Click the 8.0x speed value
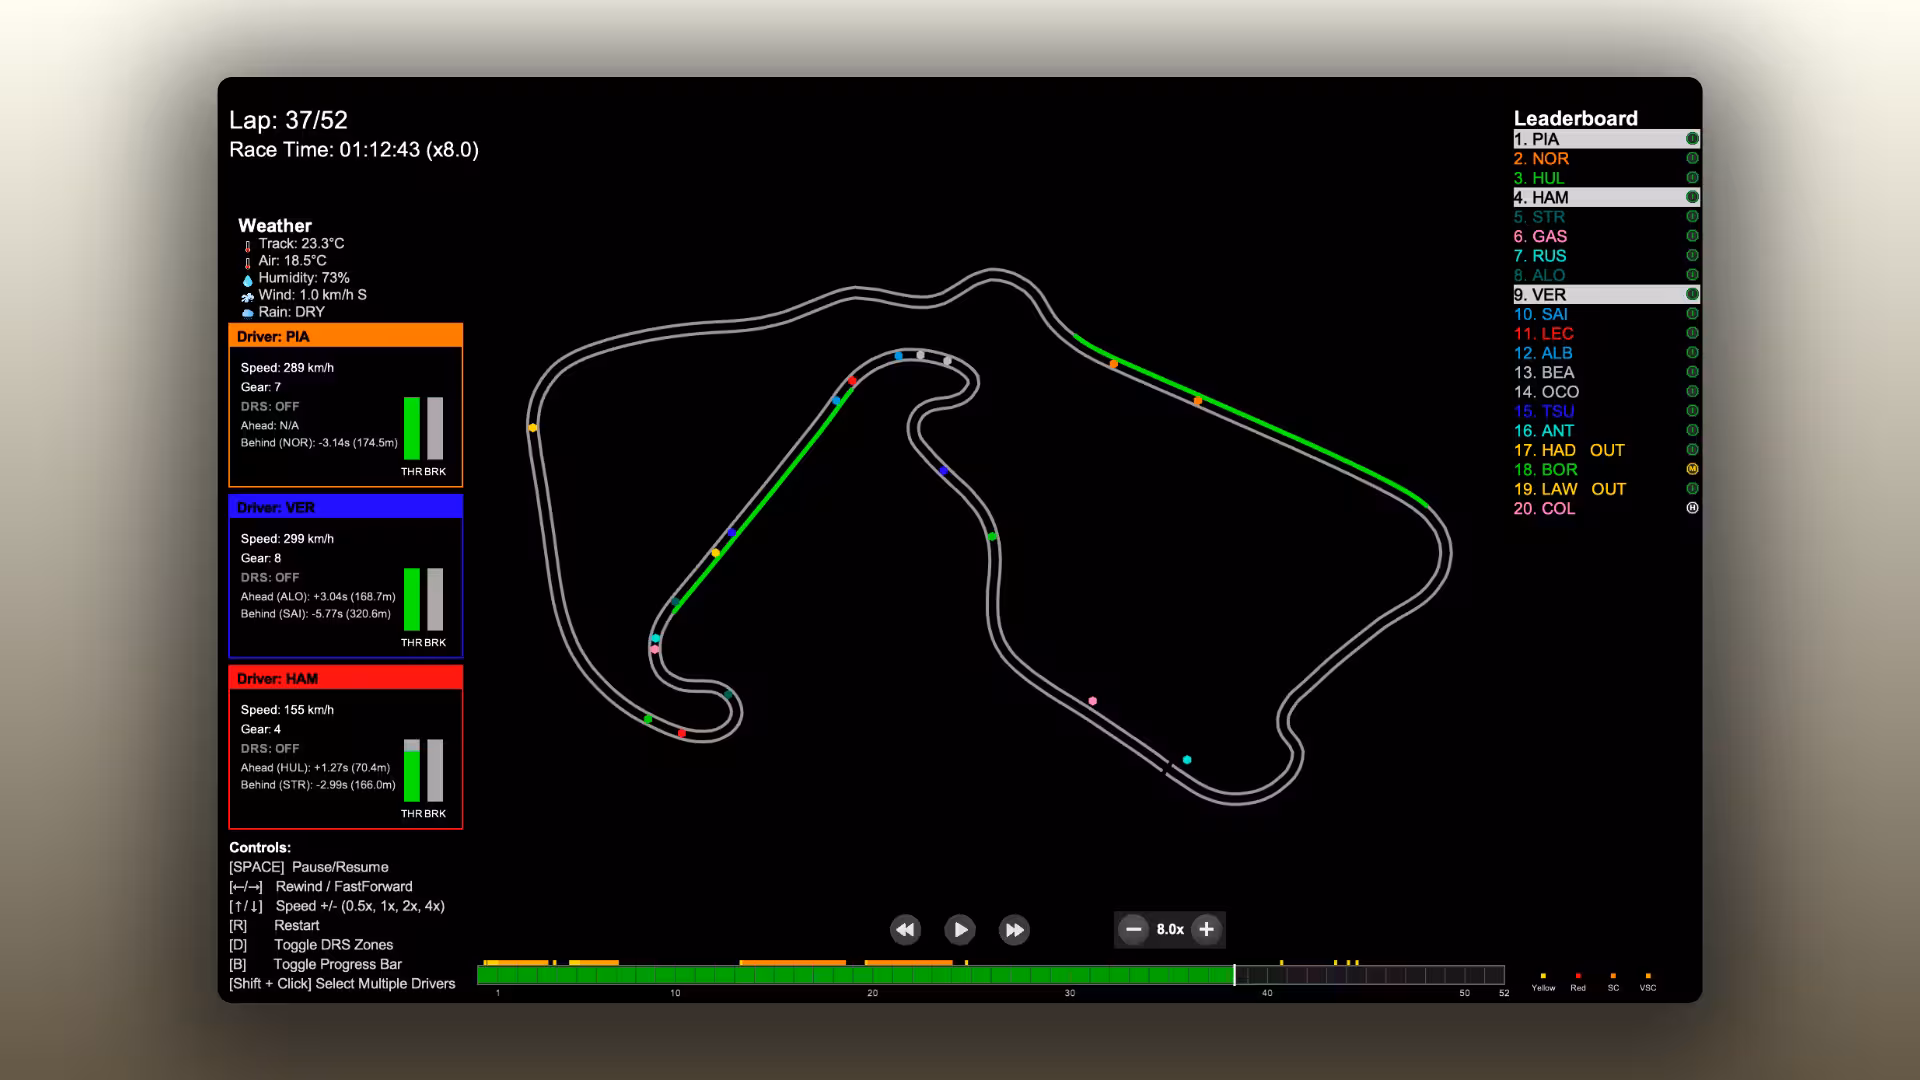Viewport: 1920px width, 1080px height. coord(1170,929)
